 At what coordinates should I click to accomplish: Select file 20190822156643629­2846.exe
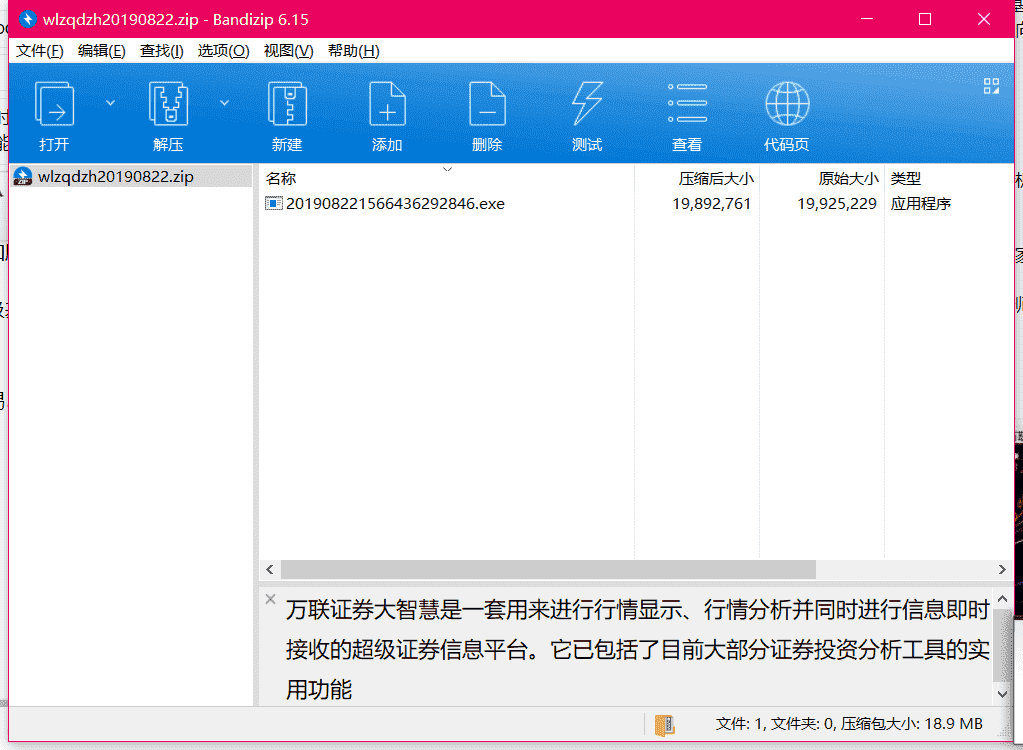395,203
